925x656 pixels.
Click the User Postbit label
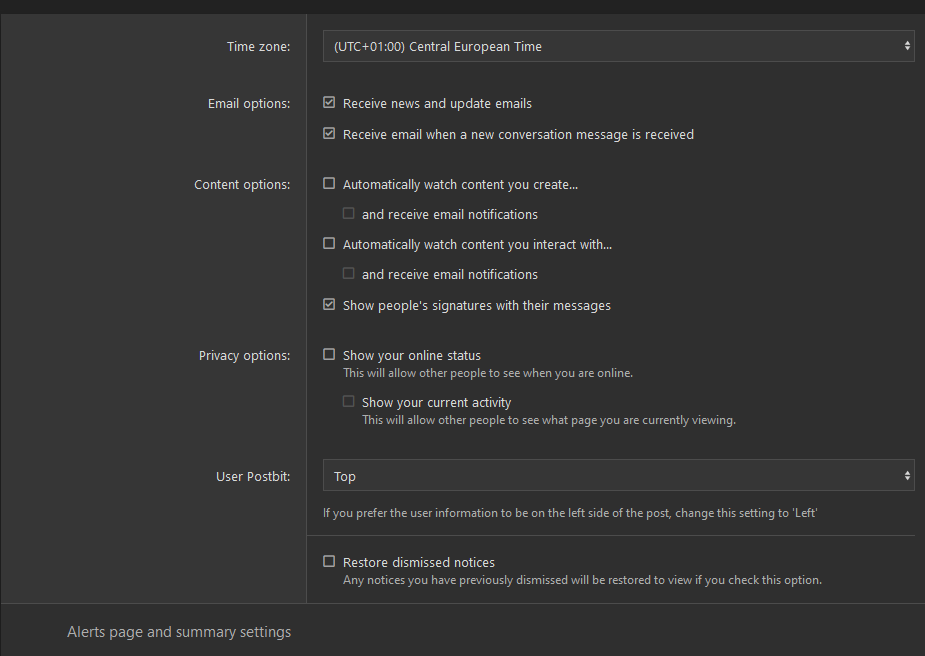point(253,477)
